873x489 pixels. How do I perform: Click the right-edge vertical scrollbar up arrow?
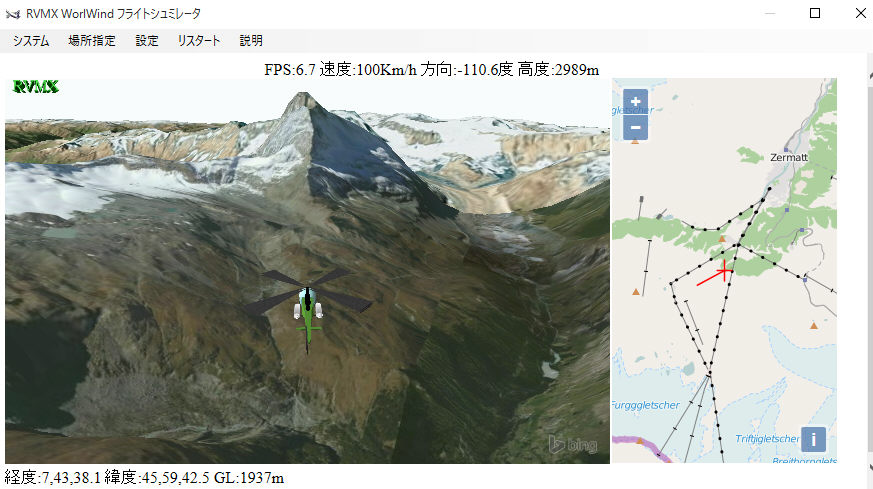(870, 75)
